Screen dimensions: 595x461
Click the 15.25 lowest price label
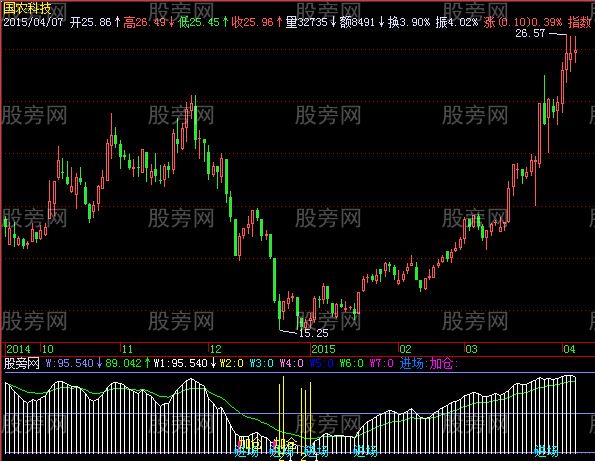coord(313,333)
